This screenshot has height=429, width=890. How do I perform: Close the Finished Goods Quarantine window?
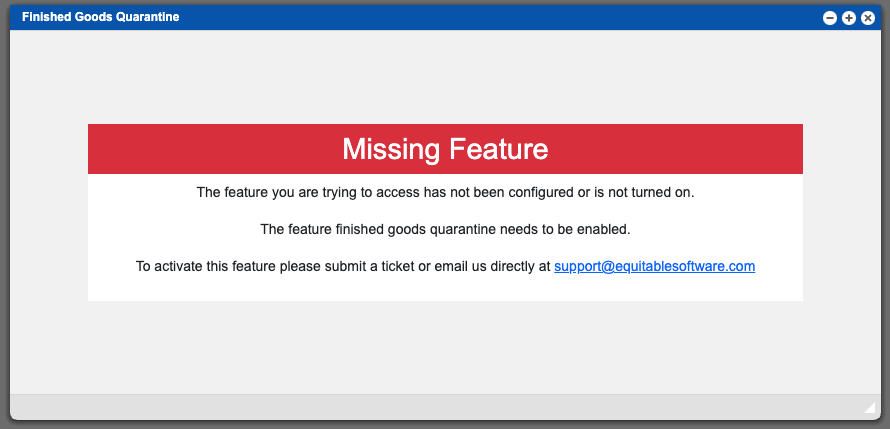click(x=868, y=18)
